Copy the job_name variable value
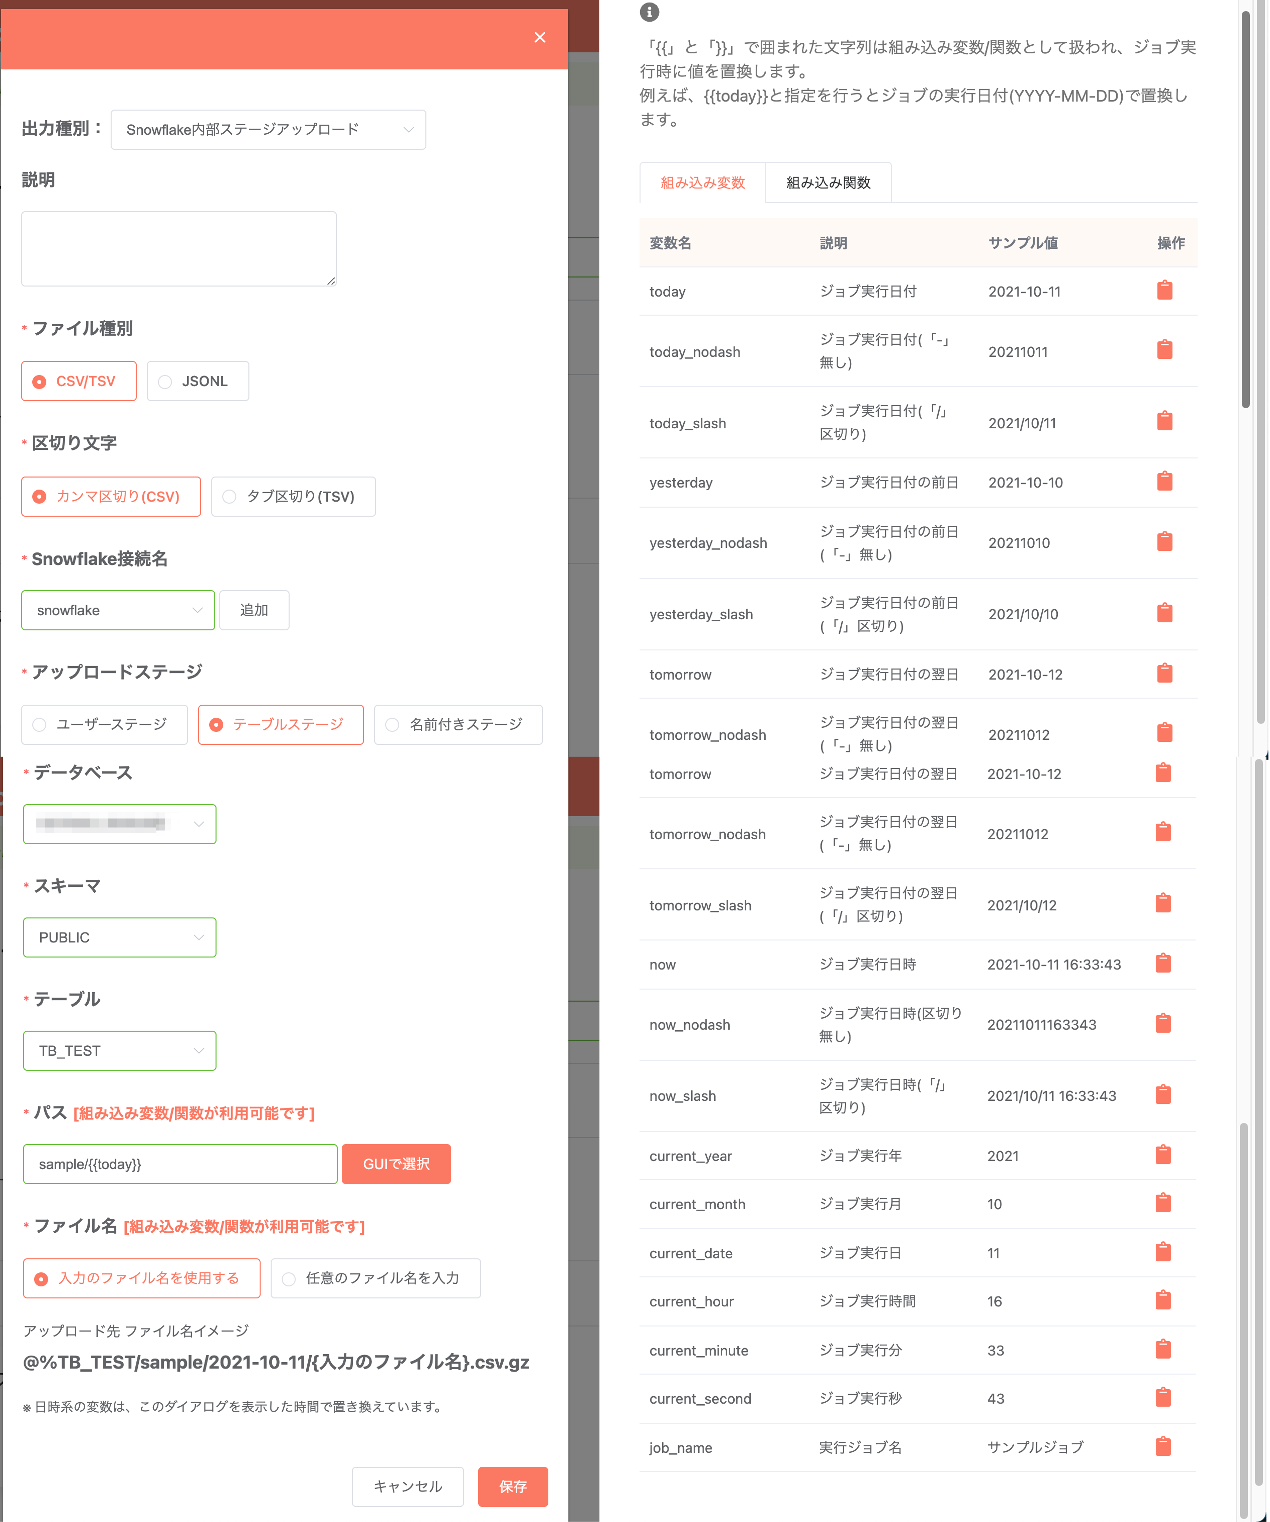1270x1522 pixels. (x=1163, y=1446)
